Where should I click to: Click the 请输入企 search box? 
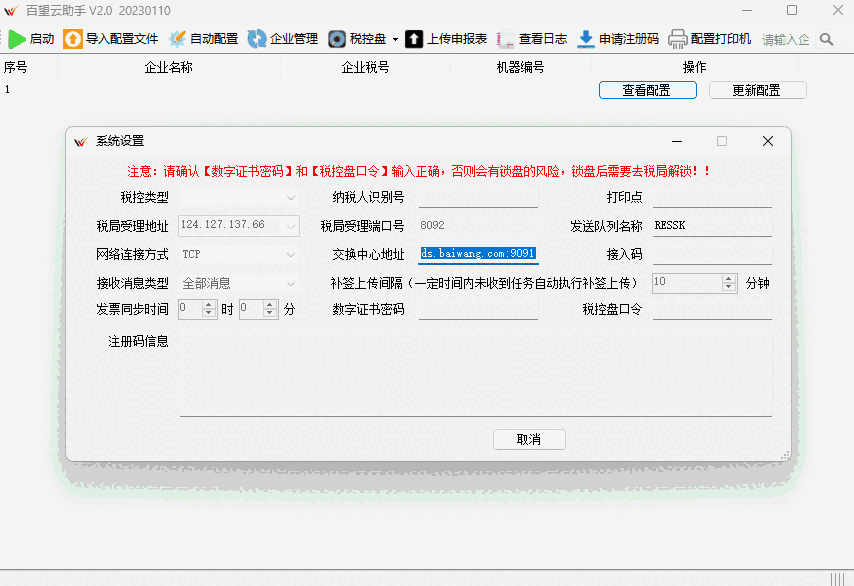[785, 39]
